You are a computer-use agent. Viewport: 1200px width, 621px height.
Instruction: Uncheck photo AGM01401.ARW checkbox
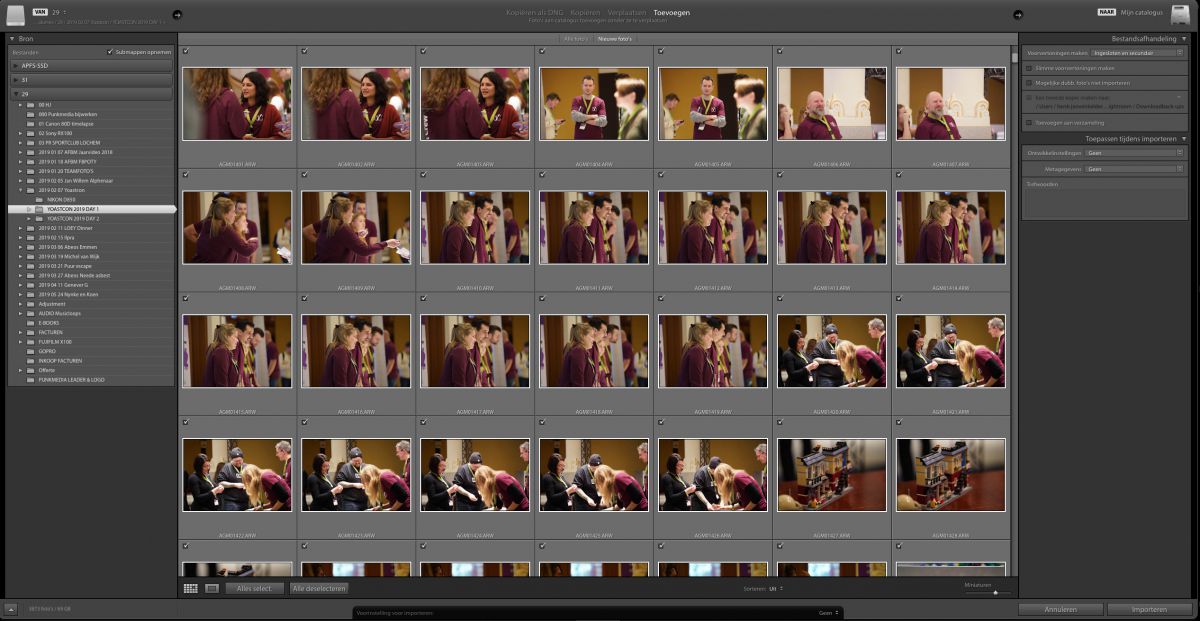186,51
